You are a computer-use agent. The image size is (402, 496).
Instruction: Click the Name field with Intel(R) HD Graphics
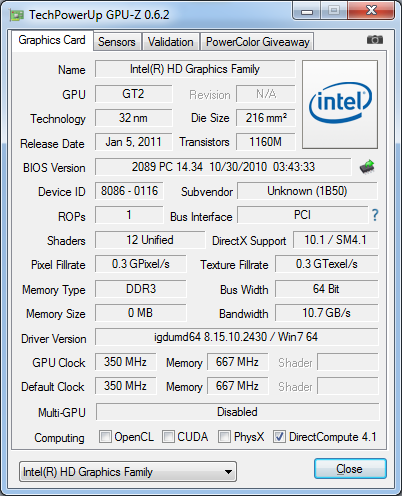195,69
